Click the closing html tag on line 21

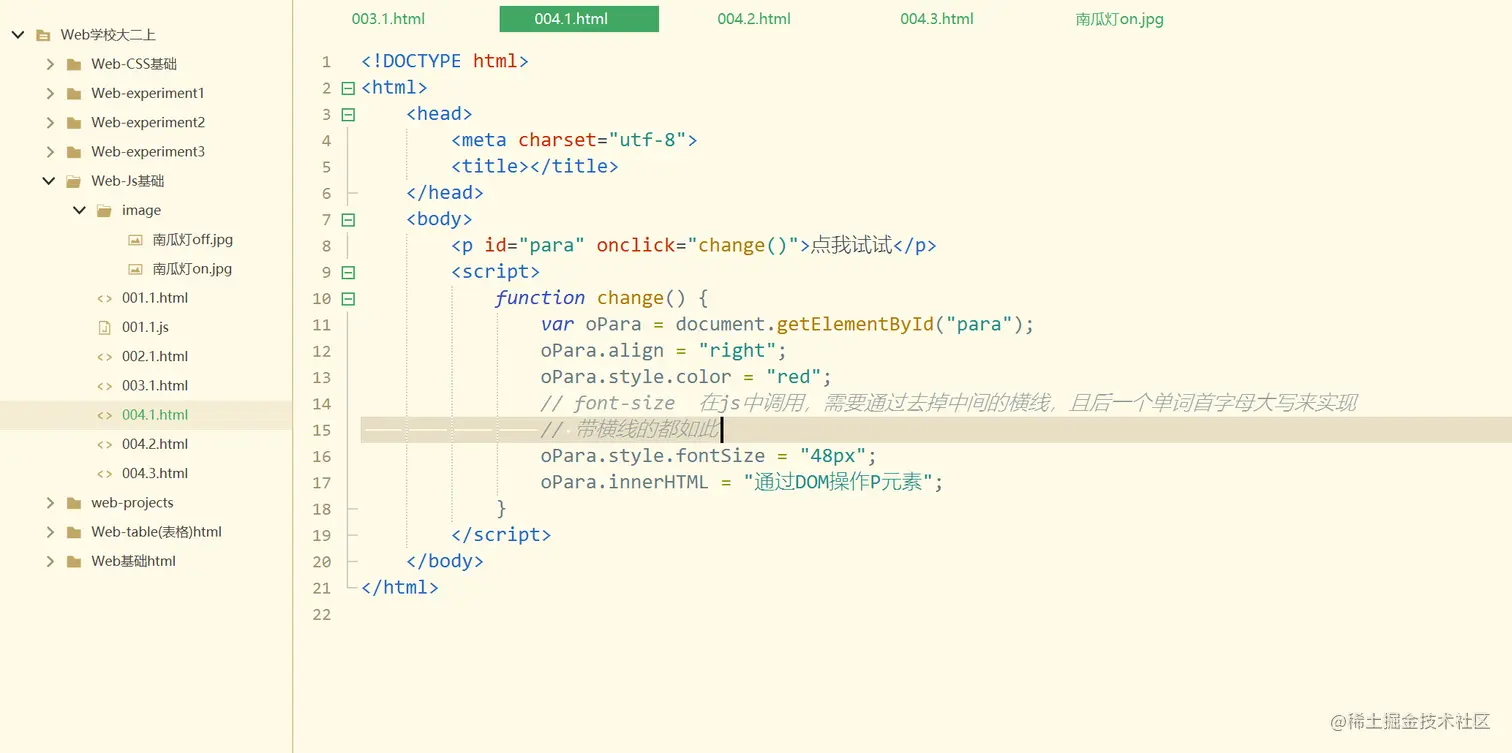click(399, 587)
